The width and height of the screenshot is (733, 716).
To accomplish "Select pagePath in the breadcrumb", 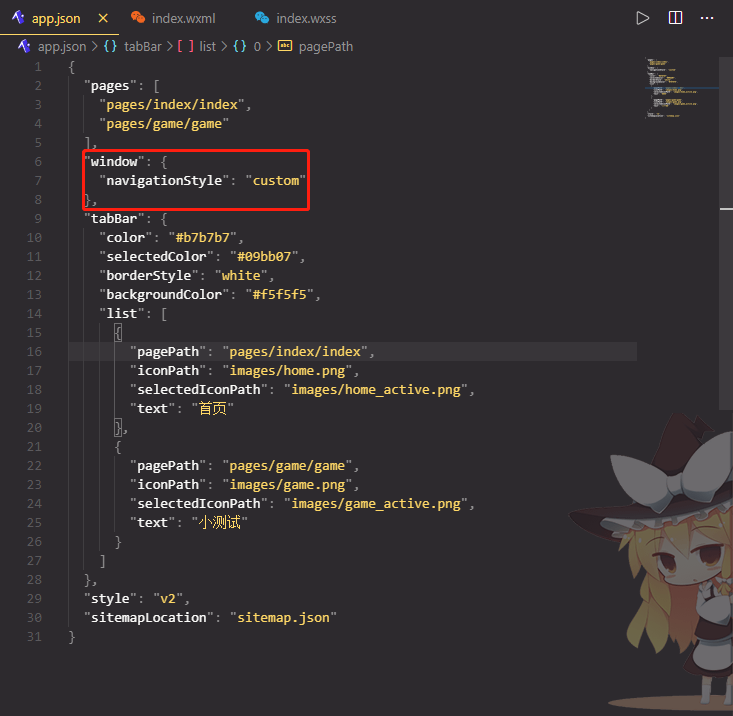I will click(x=326, y=47).
